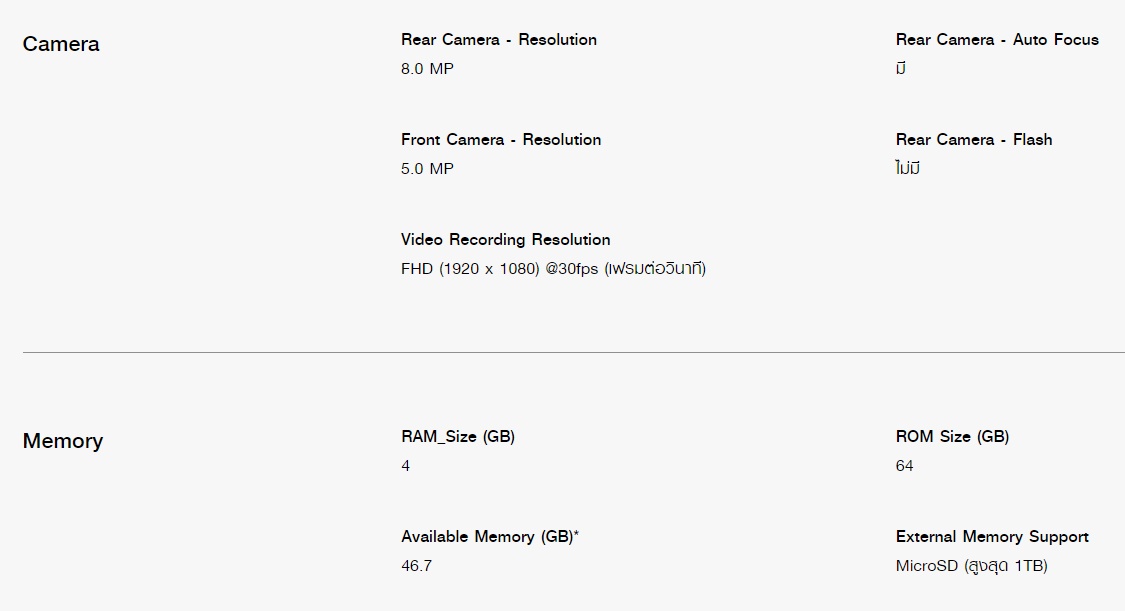The image size is (1125, 611).
Task: Select the Video Recording Resolution label
Action: pyautogui.click(x=506, y=240)
